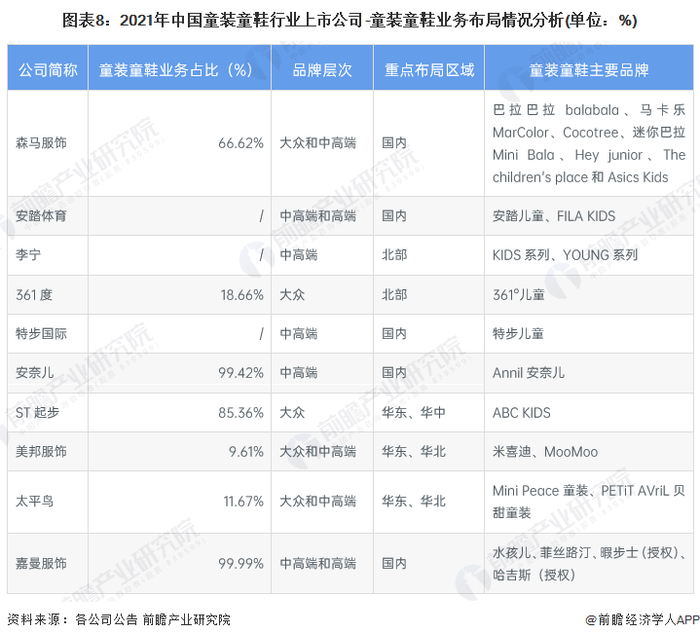Click the @前瞻经济学人APP credit text
Viewport: 700px width, 640px height.
(642, 619)
